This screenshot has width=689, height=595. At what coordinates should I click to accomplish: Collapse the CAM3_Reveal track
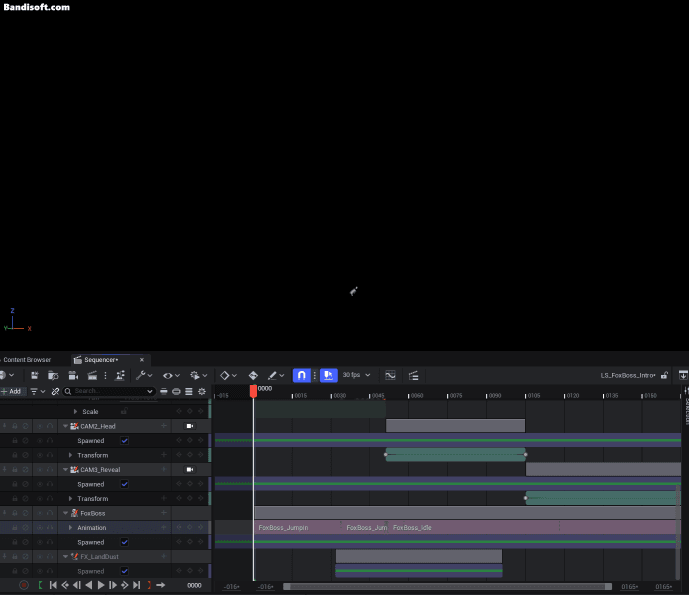point(65,470)
